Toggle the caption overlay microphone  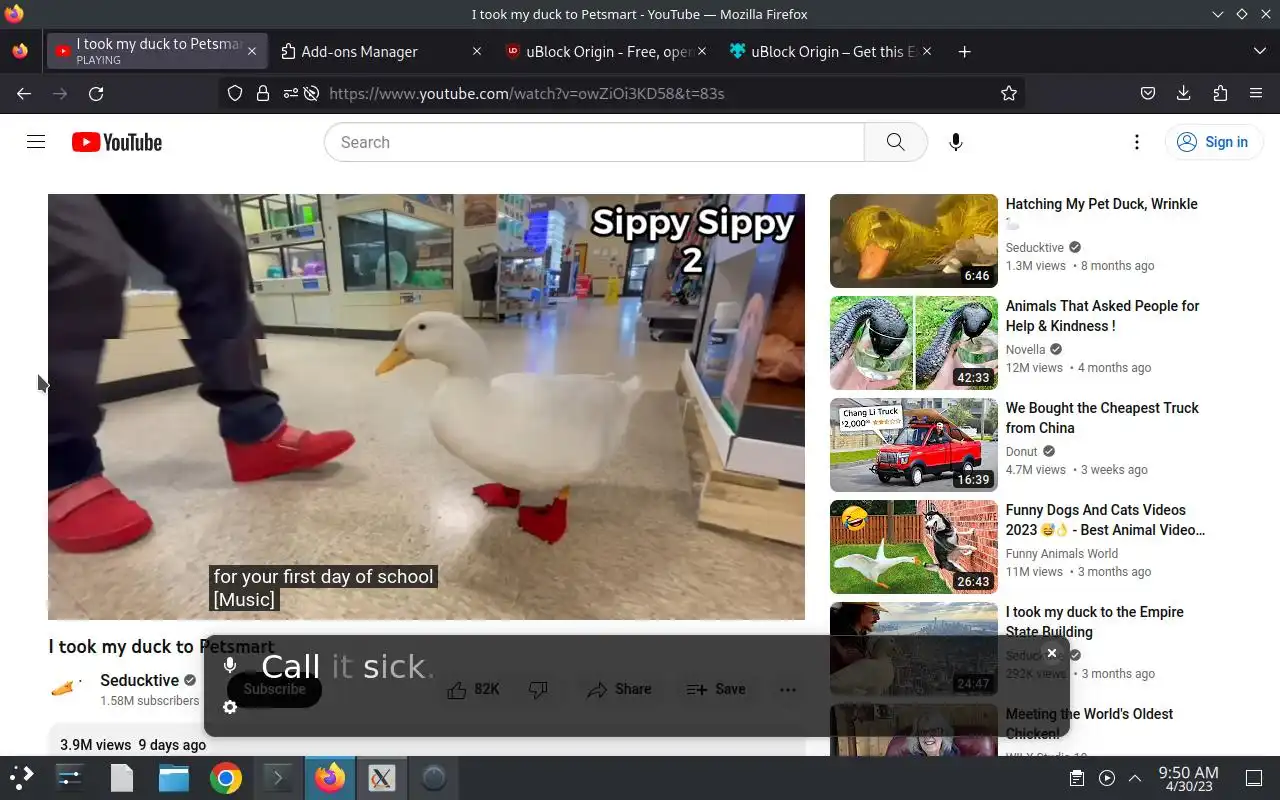tap(230, 666)
